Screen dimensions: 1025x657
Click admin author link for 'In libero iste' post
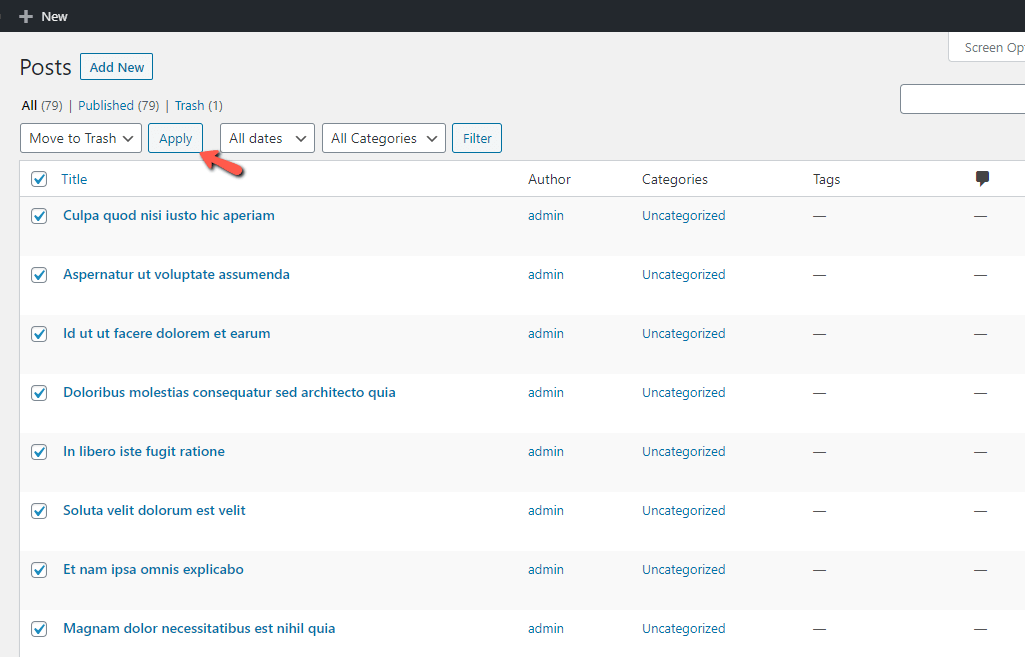pyautogui.click(x=546, y=451)
